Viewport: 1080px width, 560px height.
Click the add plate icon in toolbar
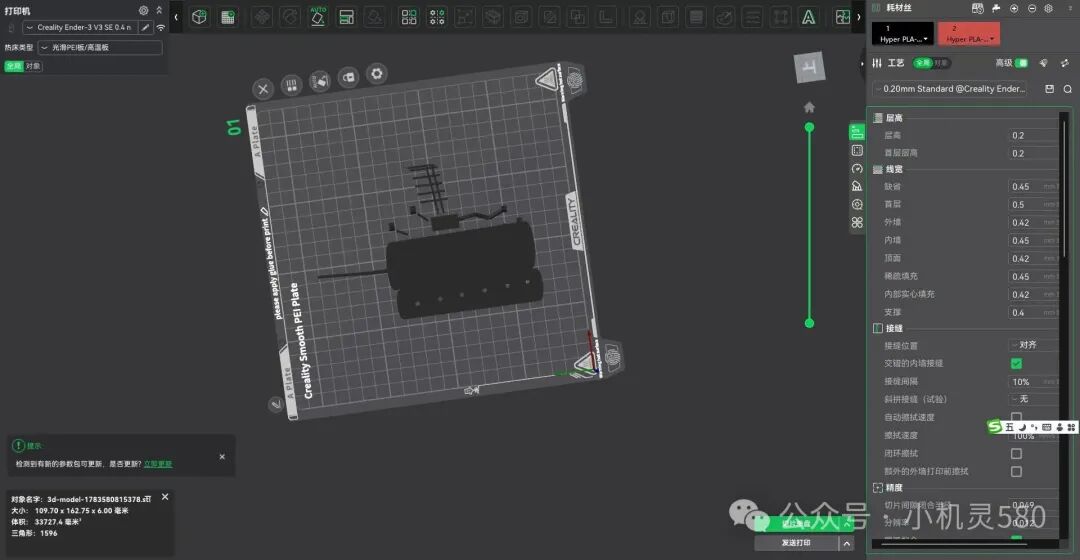[x=228, y=17]
